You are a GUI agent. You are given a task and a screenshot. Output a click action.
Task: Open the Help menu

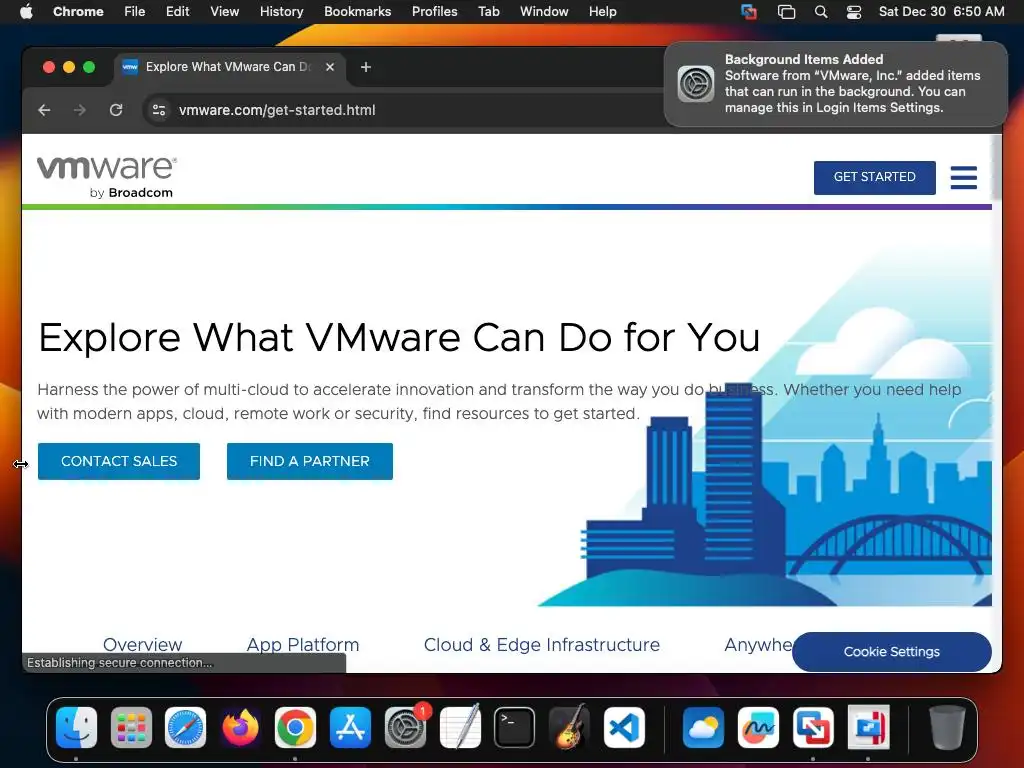pos(602,12)
